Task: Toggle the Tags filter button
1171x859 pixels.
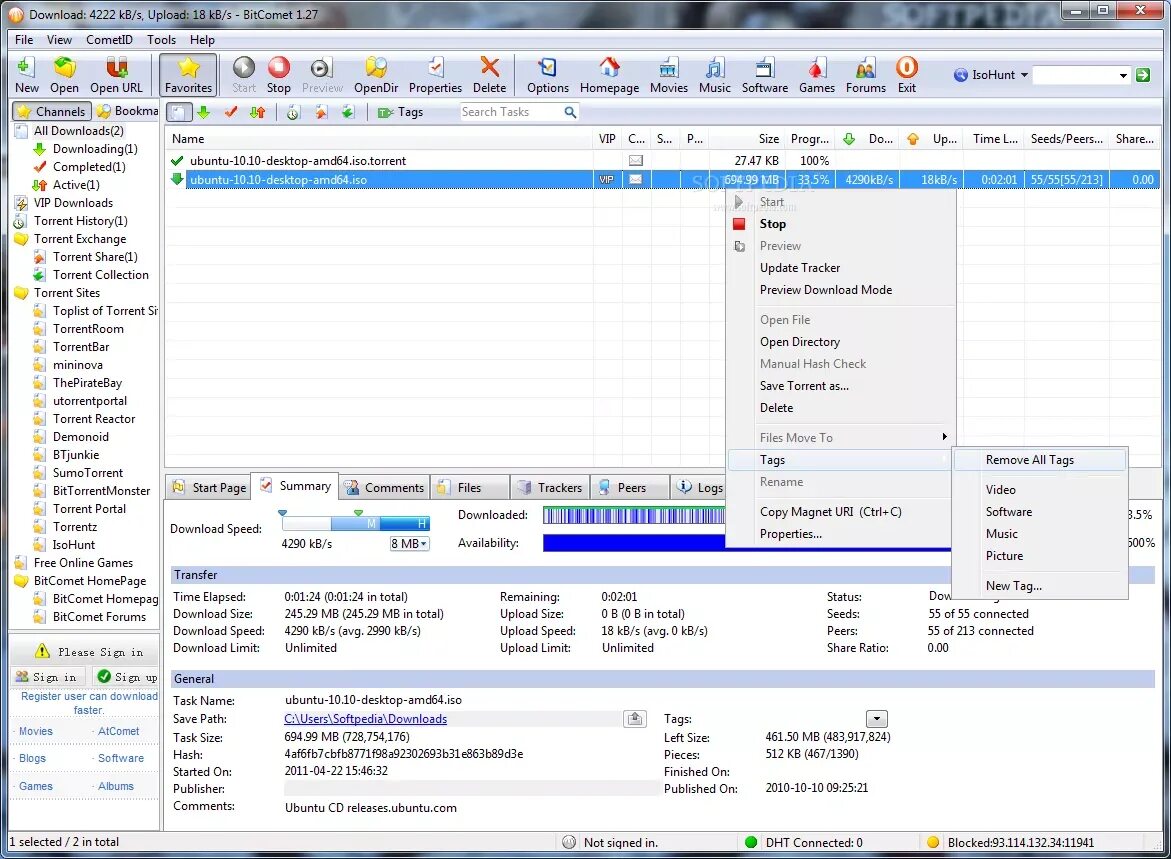Action: (x=401, y=112)
